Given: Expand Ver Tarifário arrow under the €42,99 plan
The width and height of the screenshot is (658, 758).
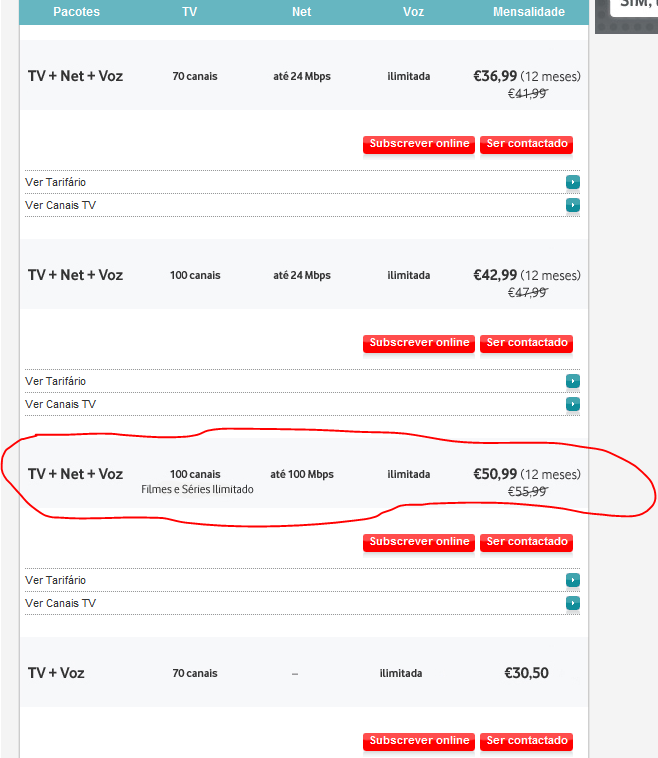Looking at the screenshot, I should pyautogui.click(x=573, y=381).
